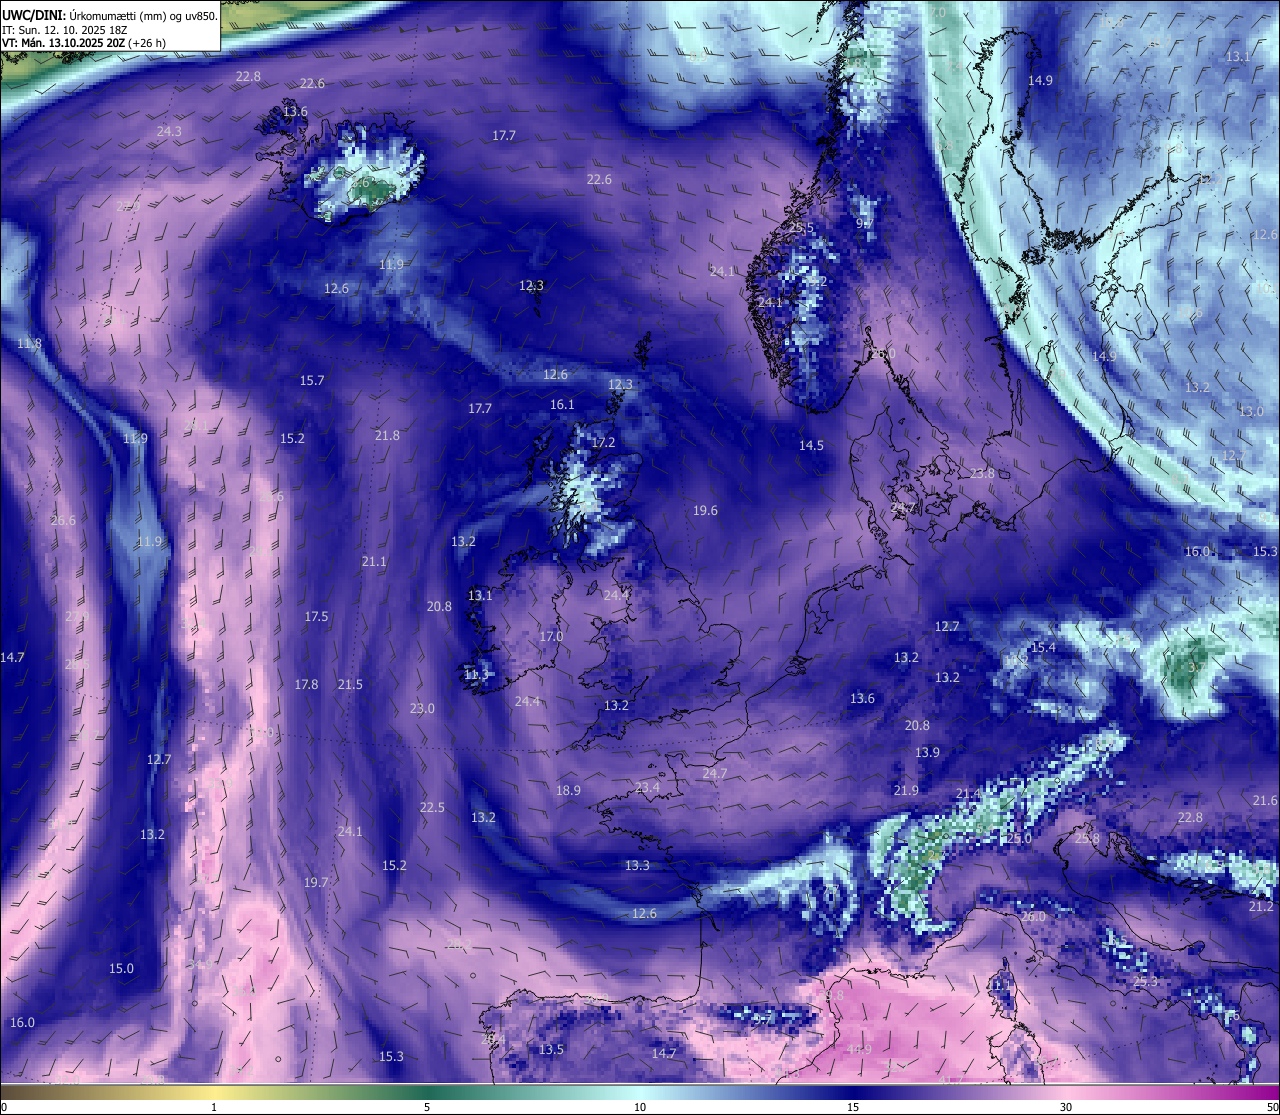Click the 30 mark on the colour scale
Screen dimensions: 1280x1115
click(1066, 1106)
